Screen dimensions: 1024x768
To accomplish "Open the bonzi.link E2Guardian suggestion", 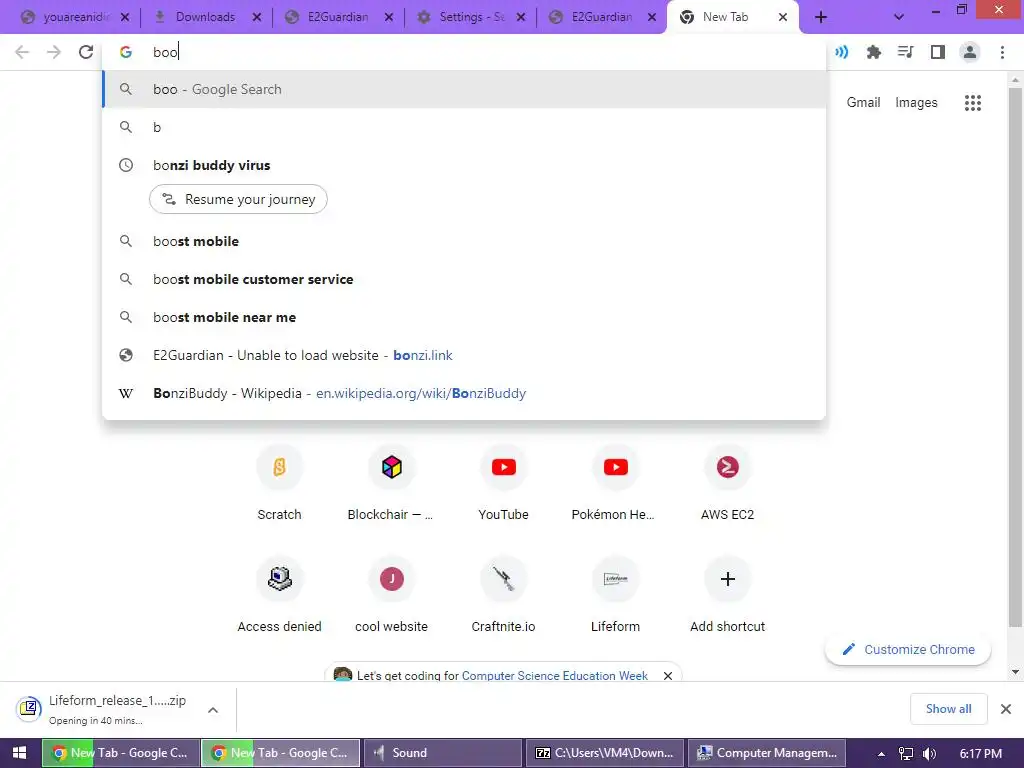I will [464, 355].
